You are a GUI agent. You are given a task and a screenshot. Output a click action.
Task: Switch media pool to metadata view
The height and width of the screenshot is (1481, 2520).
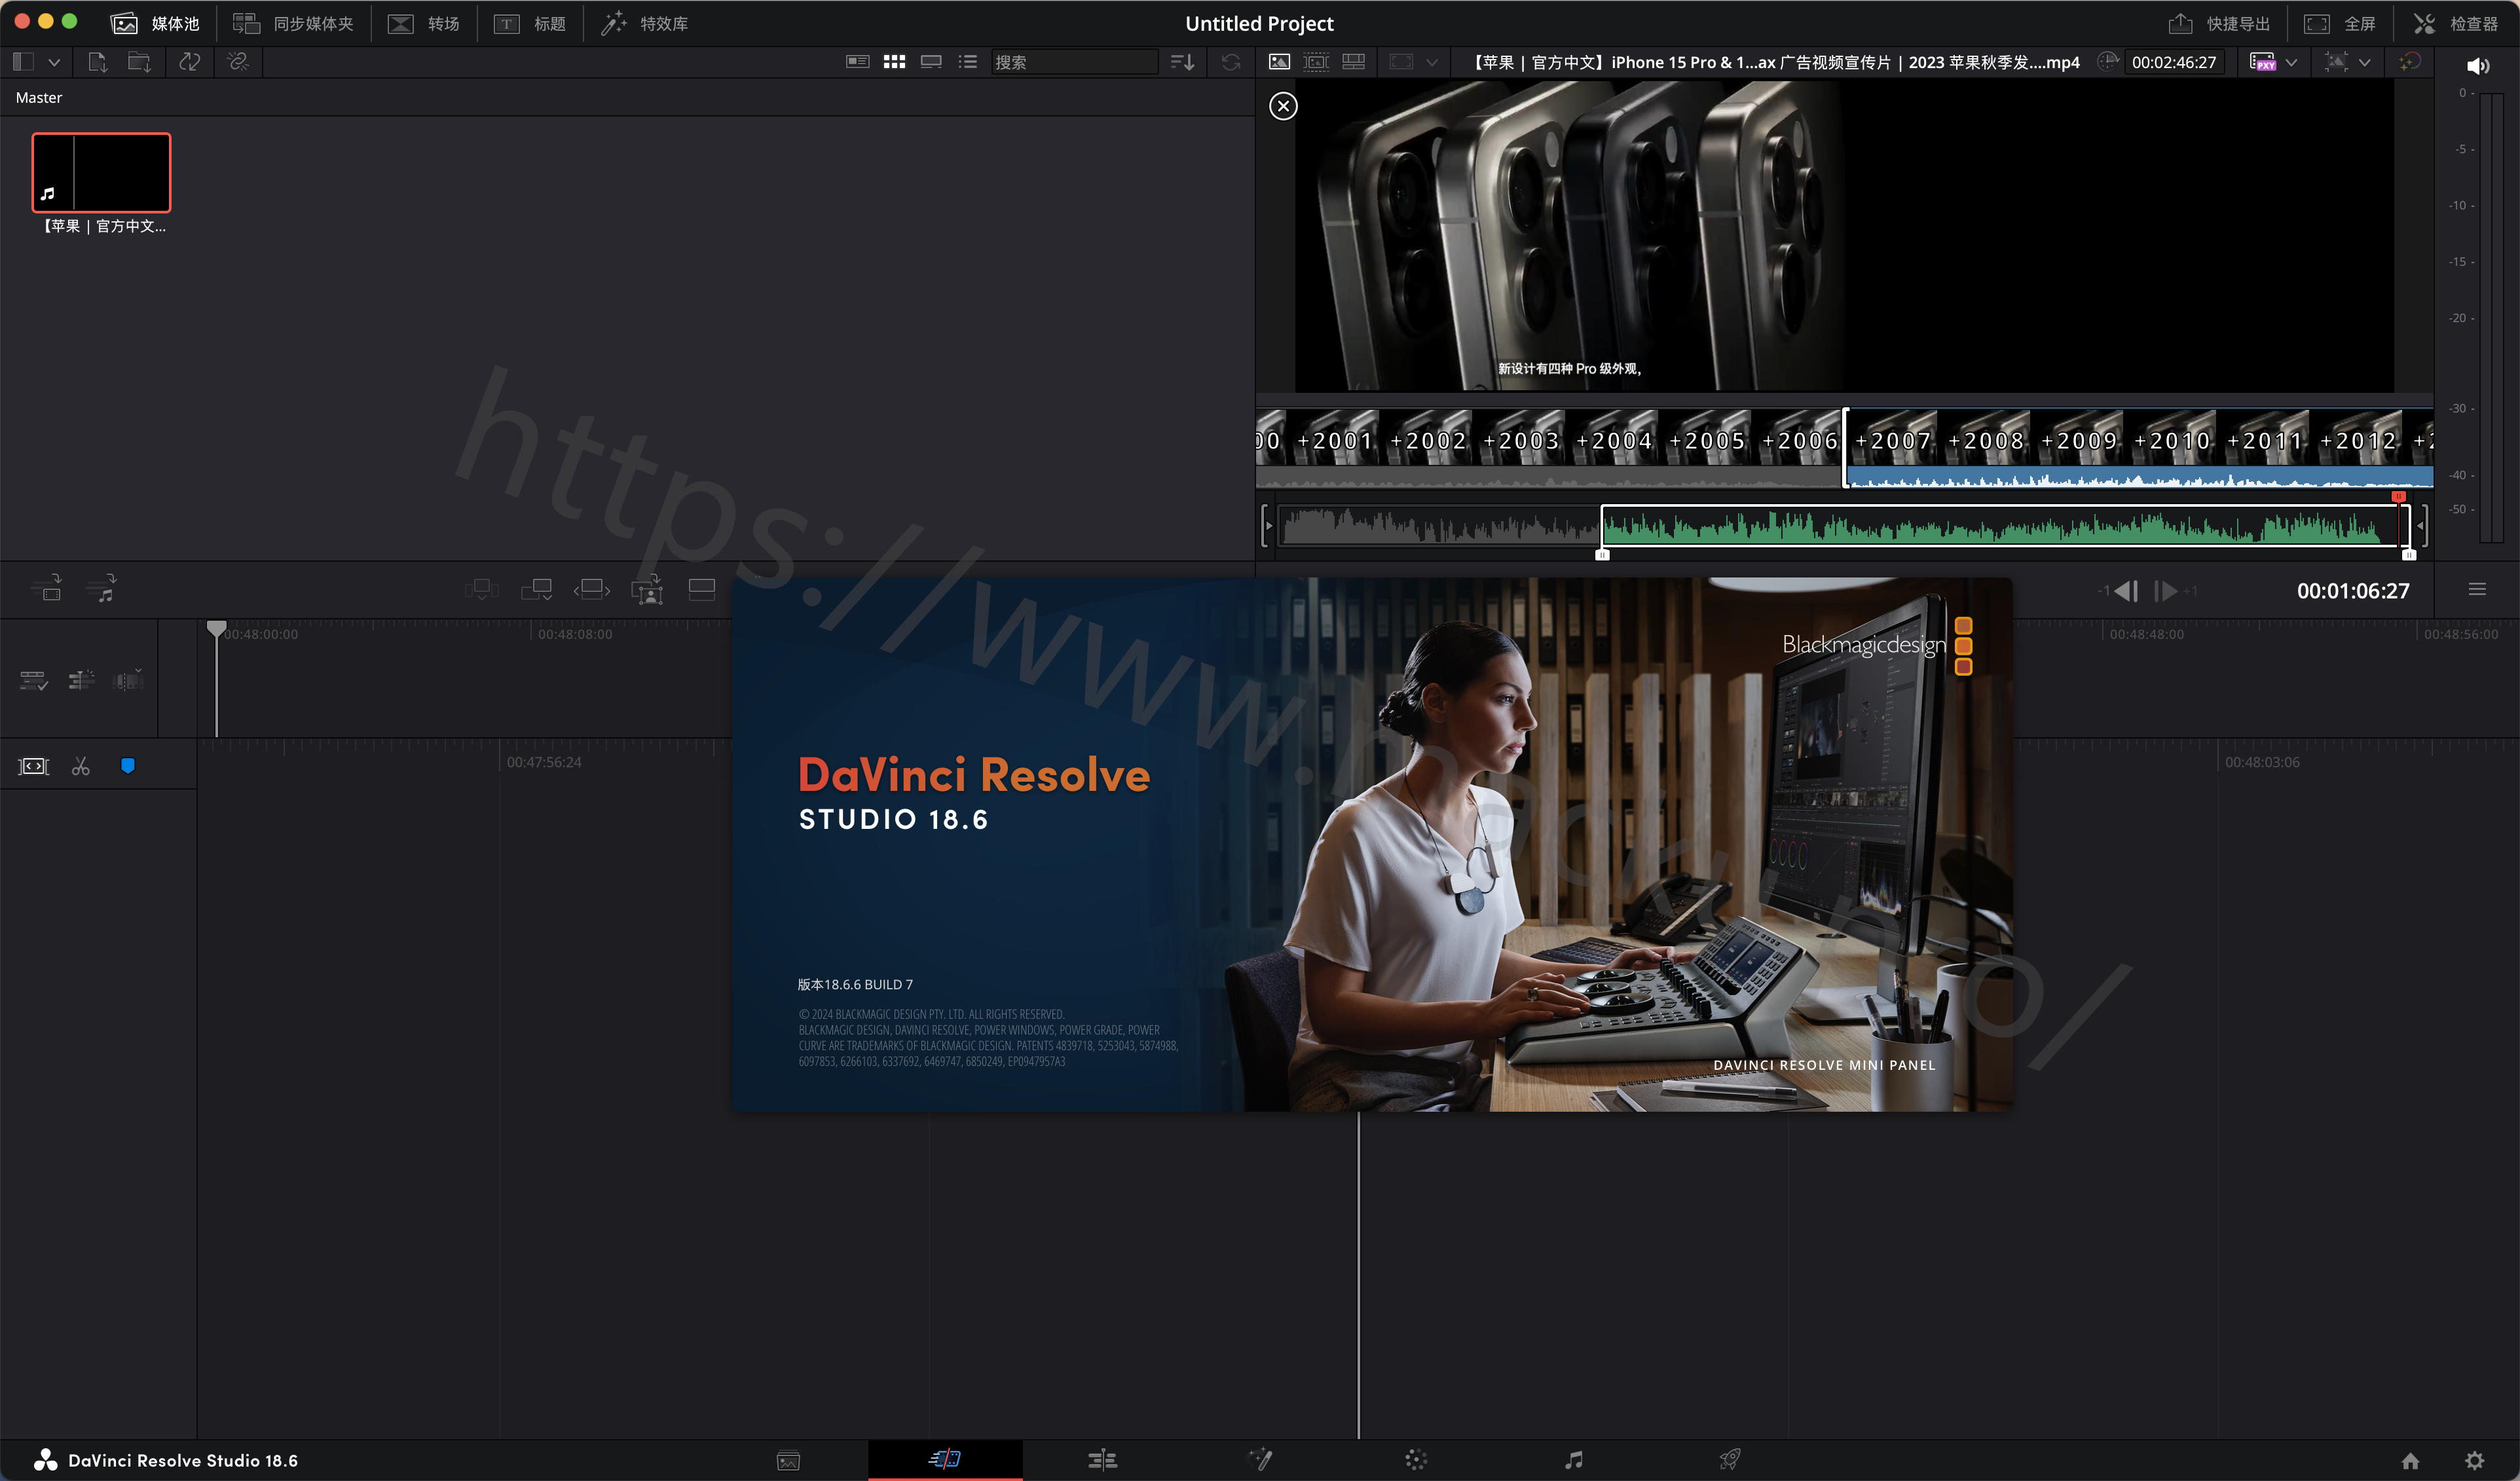tap(857, 62)
